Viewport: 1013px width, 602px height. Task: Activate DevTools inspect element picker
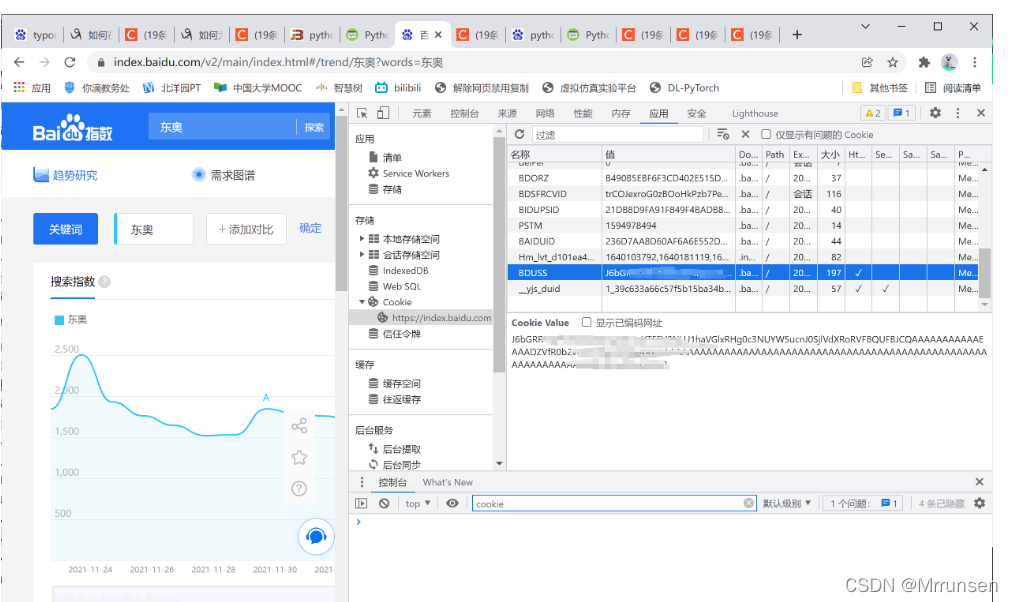(362, 113)
